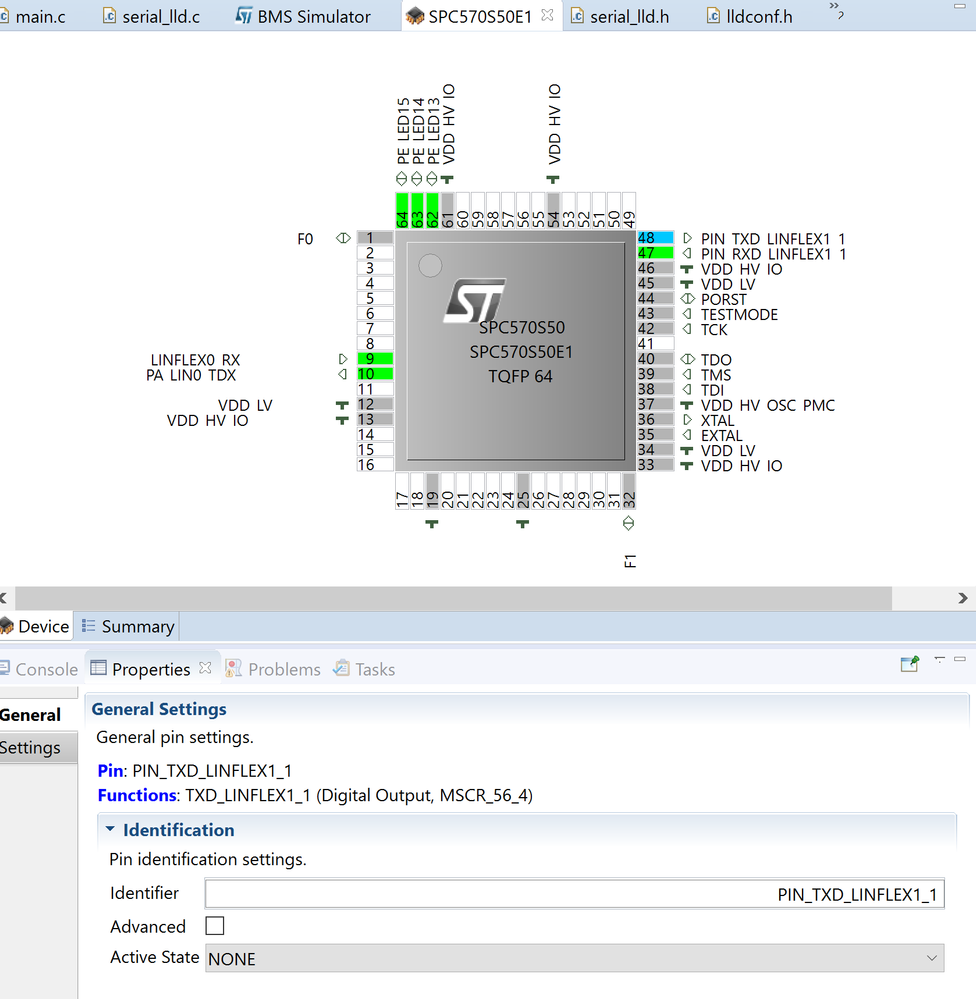
Task: Click the power symbol below pin 25
Action: [x=522, y=524]
